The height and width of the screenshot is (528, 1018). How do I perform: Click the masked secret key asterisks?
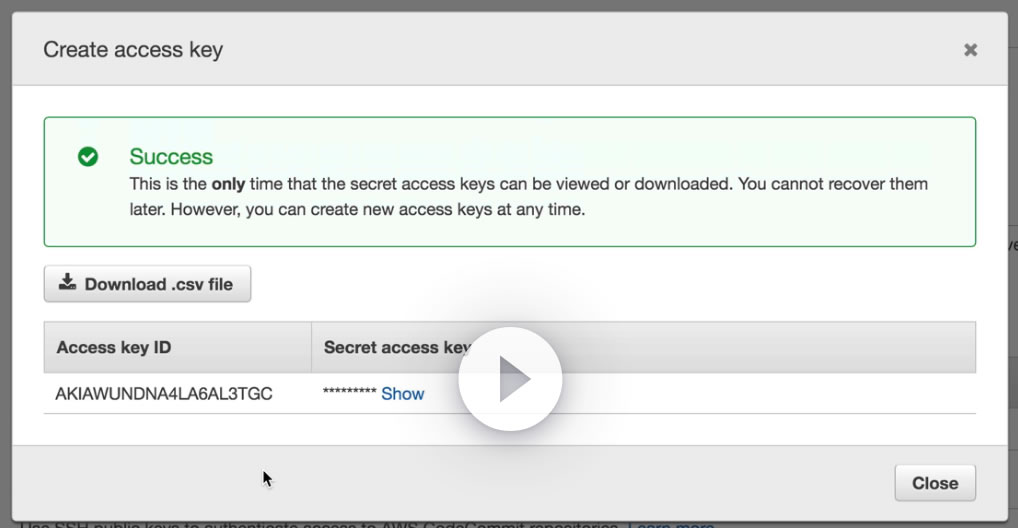click(x=349, y=394)
